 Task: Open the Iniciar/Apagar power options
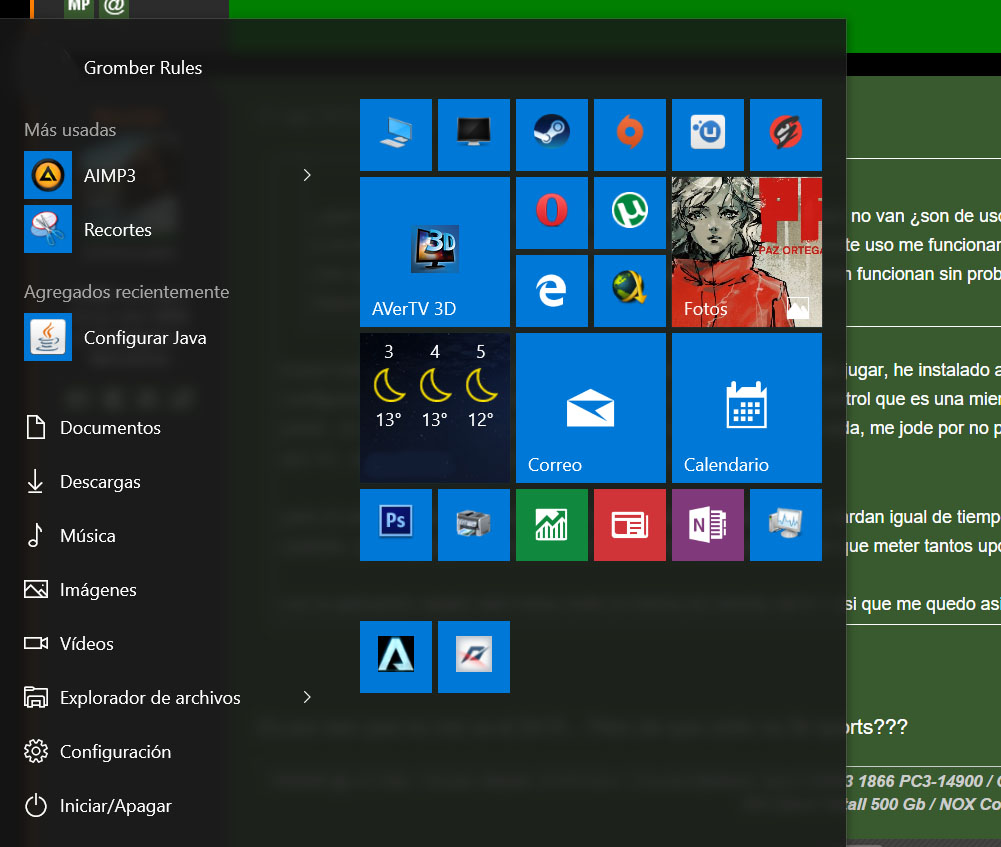pyautogui.click(x=115, y=806)
